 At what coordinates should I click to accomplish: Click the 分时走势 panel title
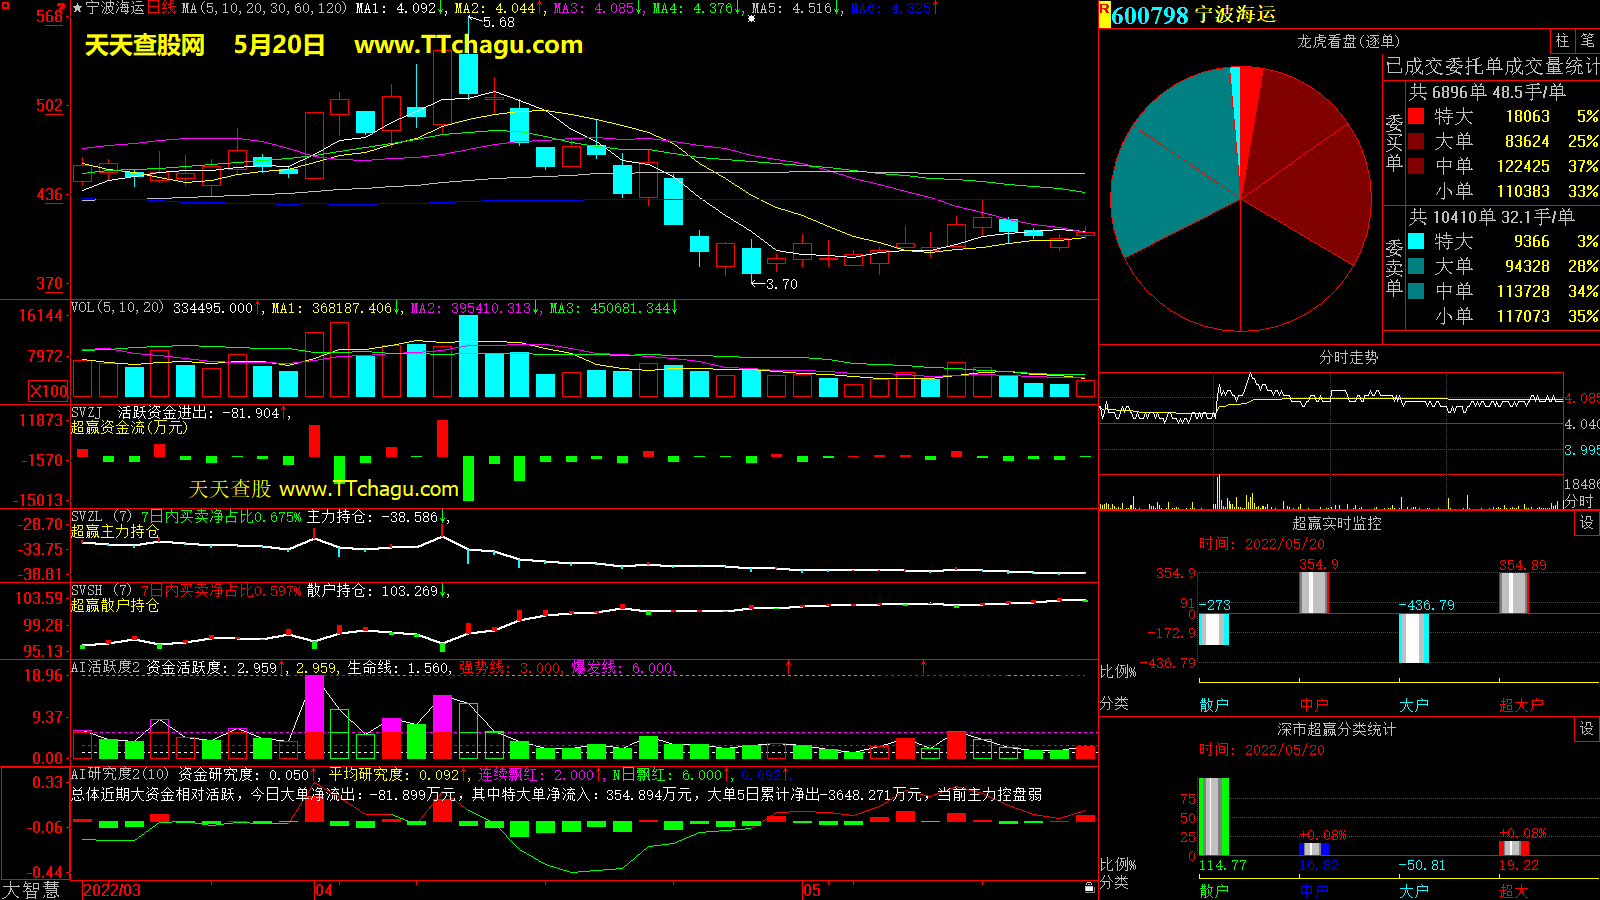click(x=1348, y=357)
